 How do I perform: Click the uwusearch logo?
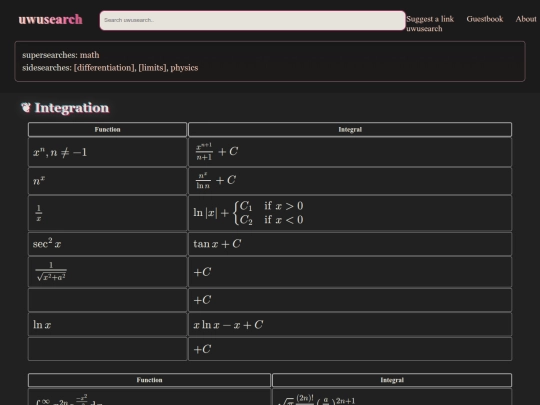click(x=50, y=20)
